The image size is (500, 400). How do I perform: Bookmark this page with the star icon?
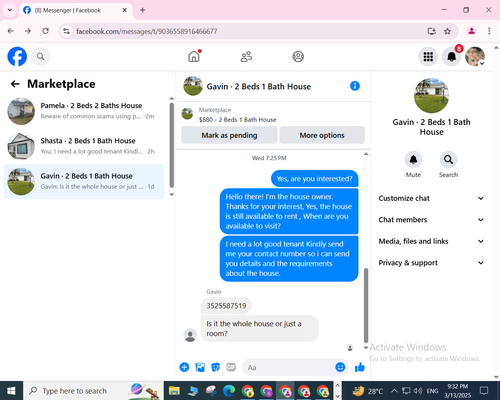click(x=447, y=31)
